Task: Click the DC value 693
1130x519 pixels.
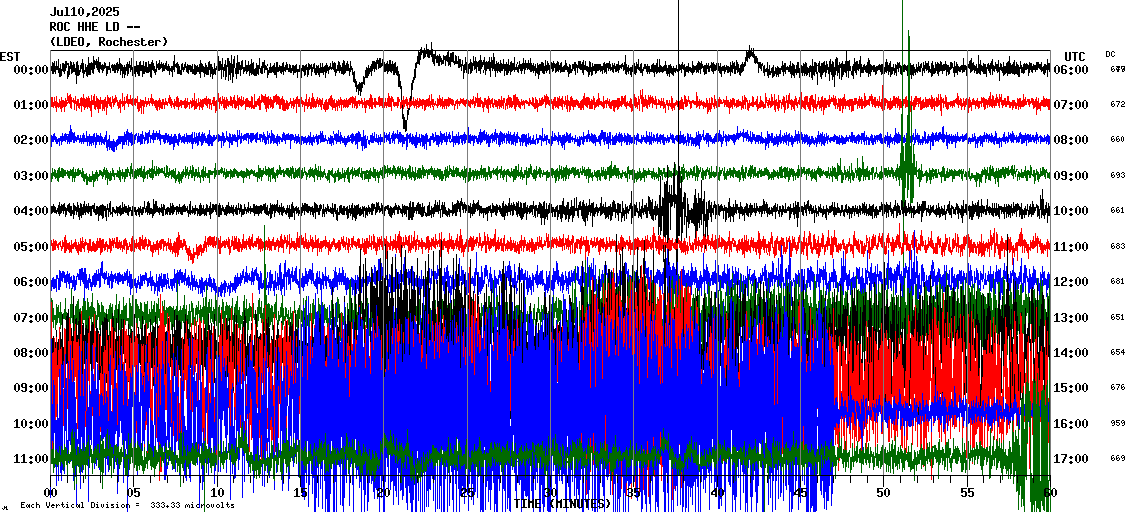Action: [1117, 175]
